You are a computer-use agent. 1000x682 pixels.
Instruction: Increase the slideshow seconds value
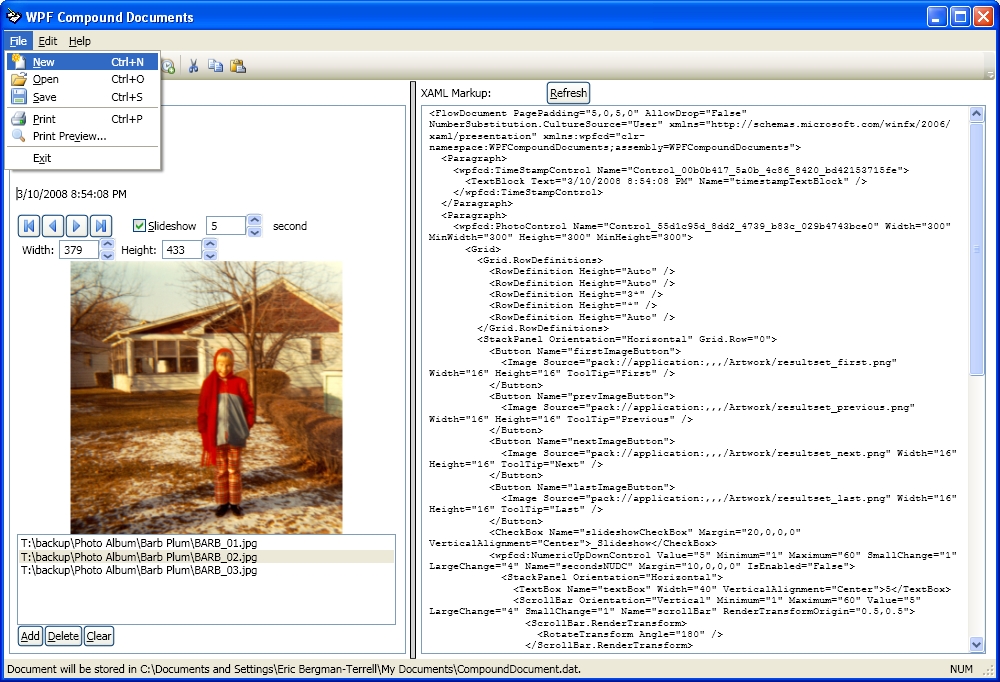(254, 220)
